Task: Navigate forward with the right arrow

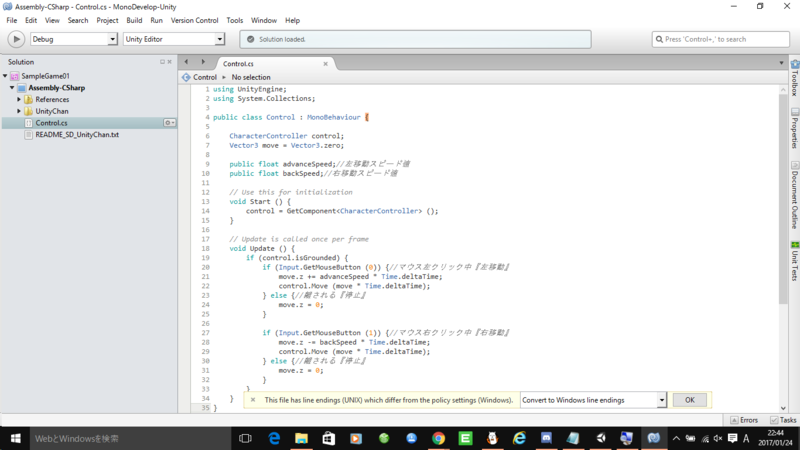Action: click(x=203, y=62)
